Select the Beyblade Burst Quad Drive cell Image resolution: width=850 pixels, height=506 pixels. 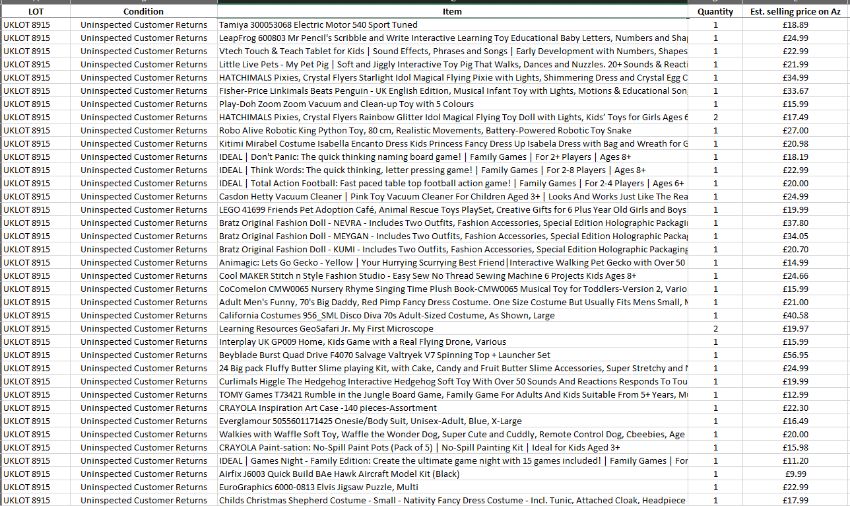click(x=453, y=355)
